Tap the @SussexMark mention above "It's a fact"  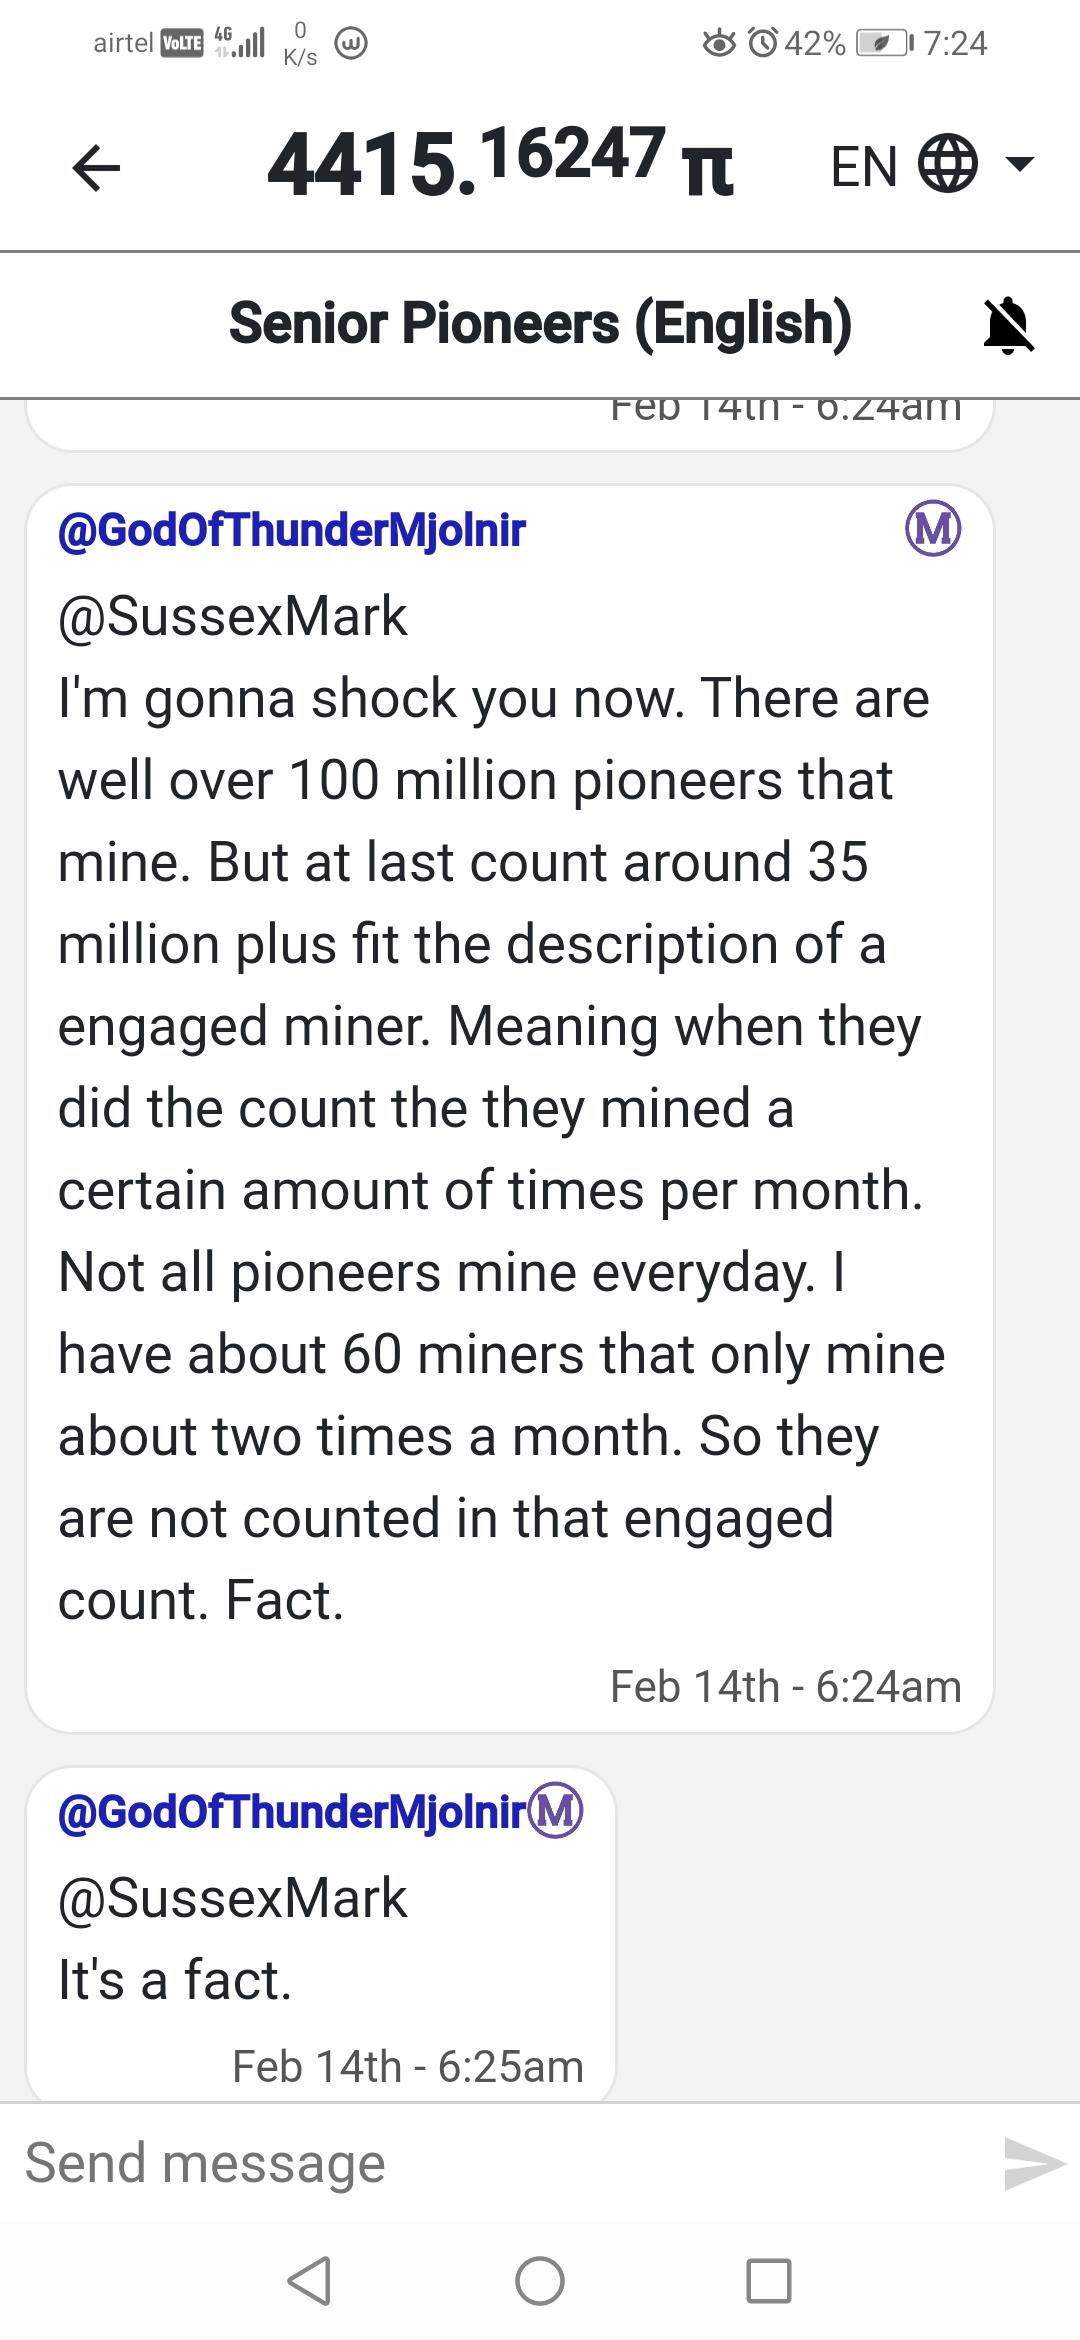pyautogui.click(x=233, y=1898)
